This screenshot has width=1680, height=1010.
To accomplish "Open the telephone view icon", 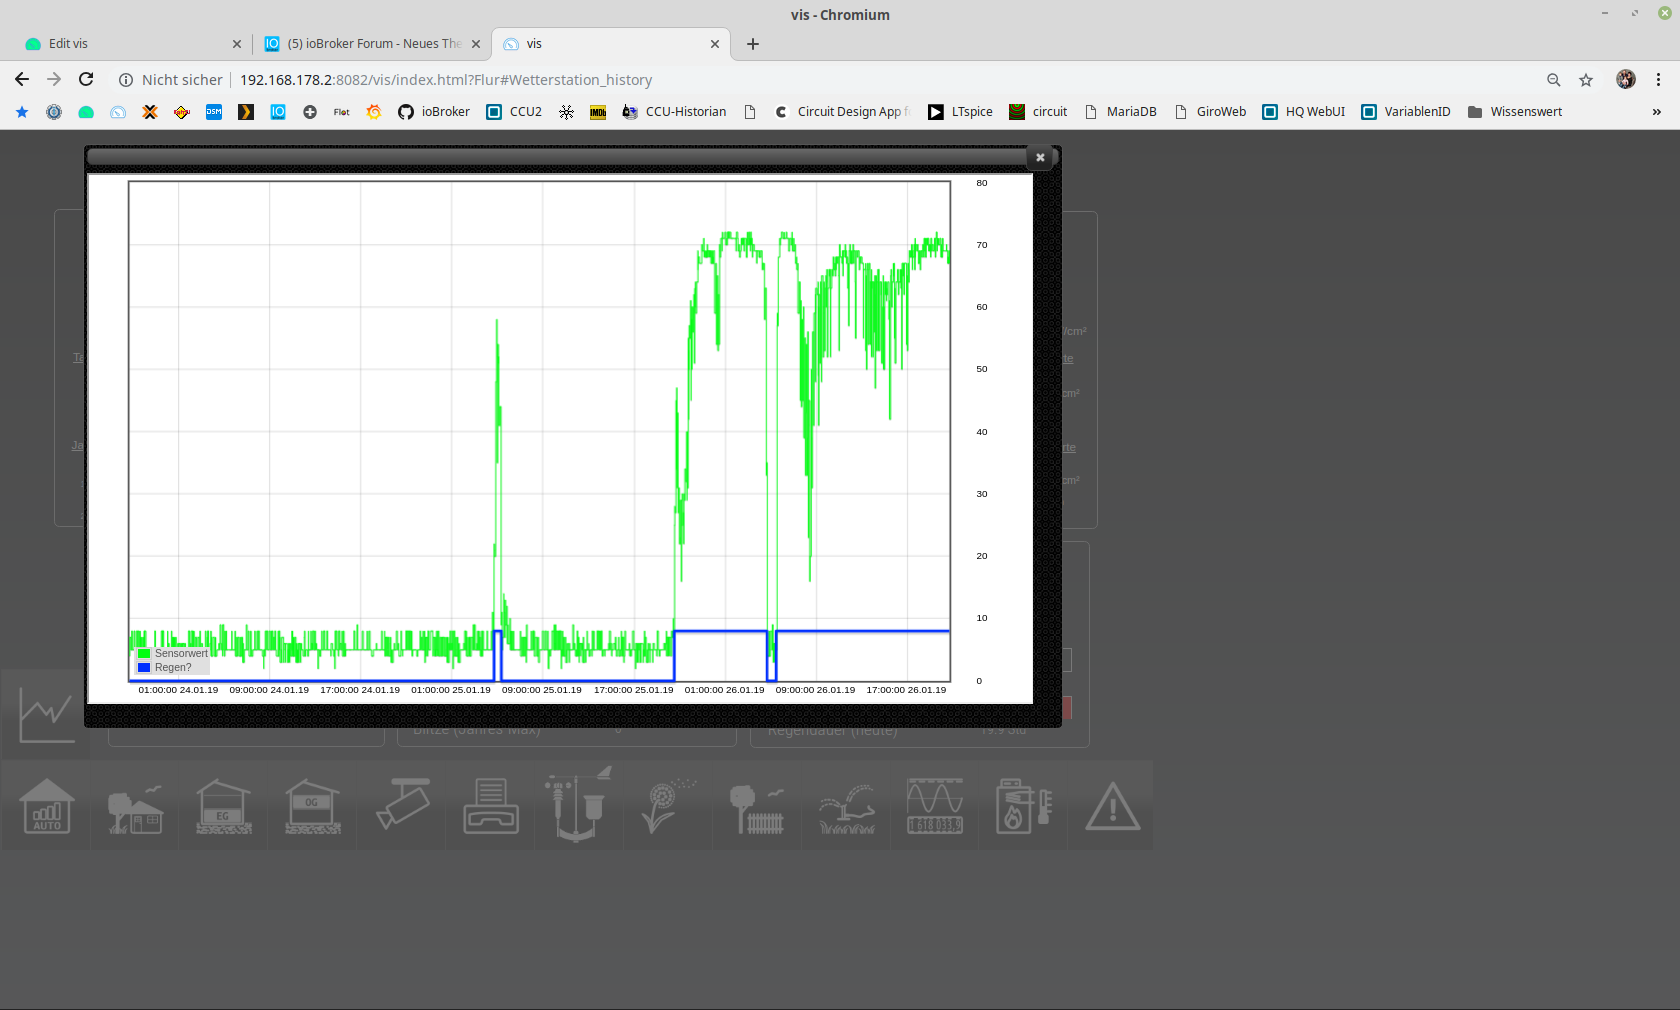I will coord(490,806).
